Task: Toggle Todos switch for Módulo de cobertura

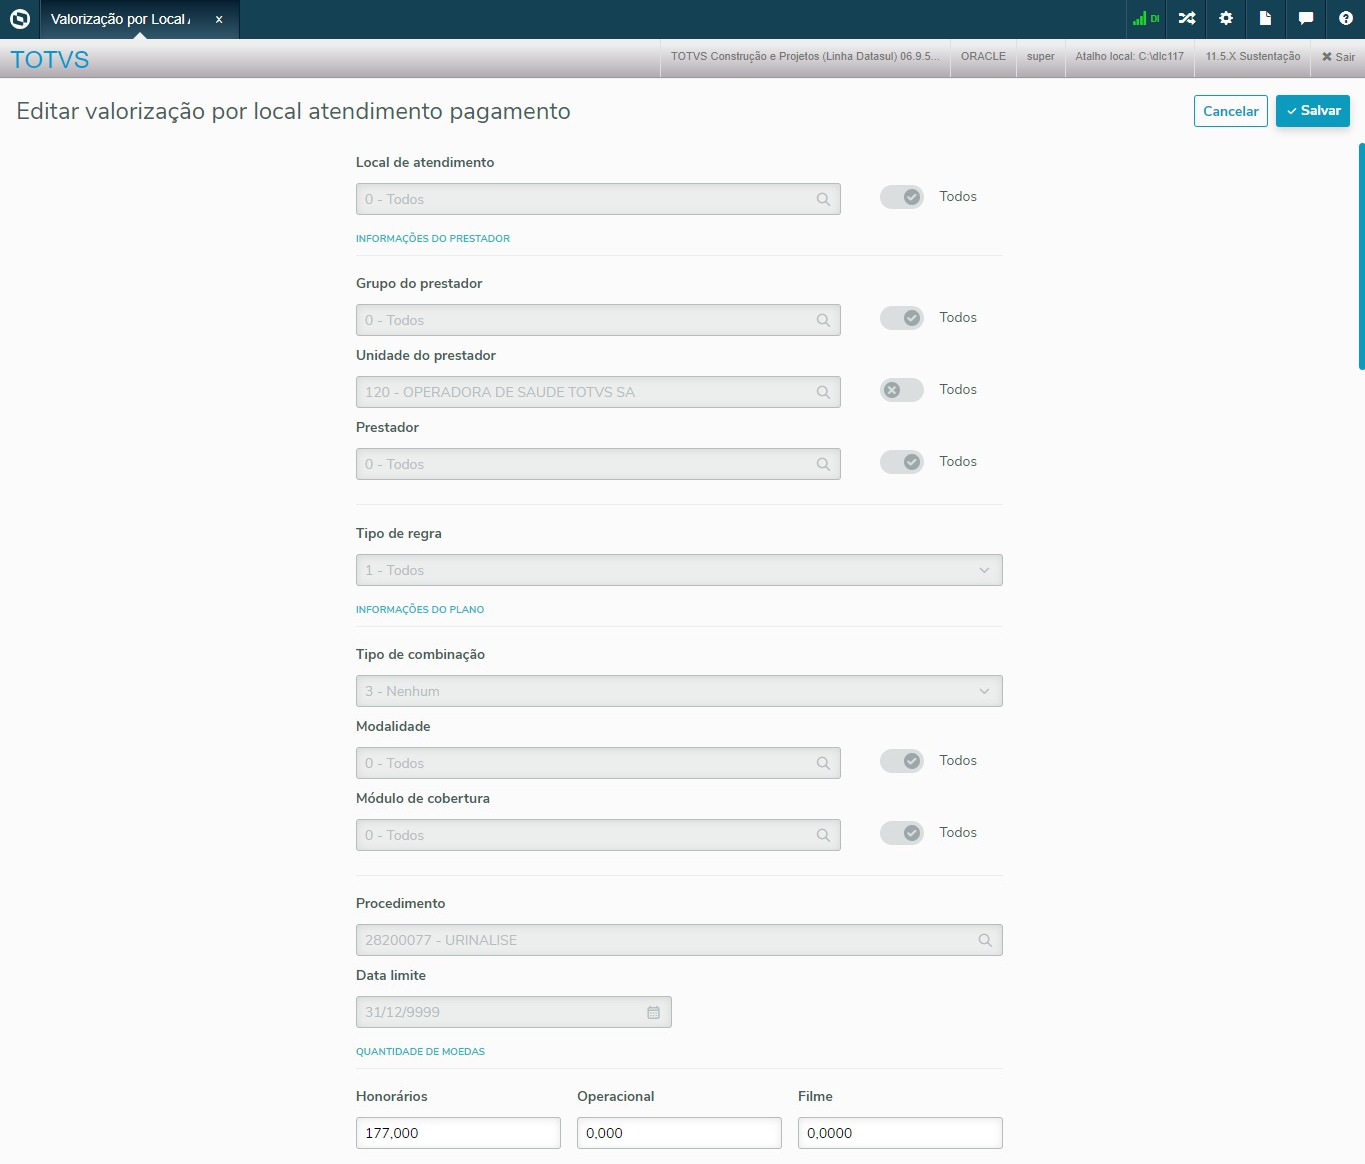Action: [x=902, y=833]
